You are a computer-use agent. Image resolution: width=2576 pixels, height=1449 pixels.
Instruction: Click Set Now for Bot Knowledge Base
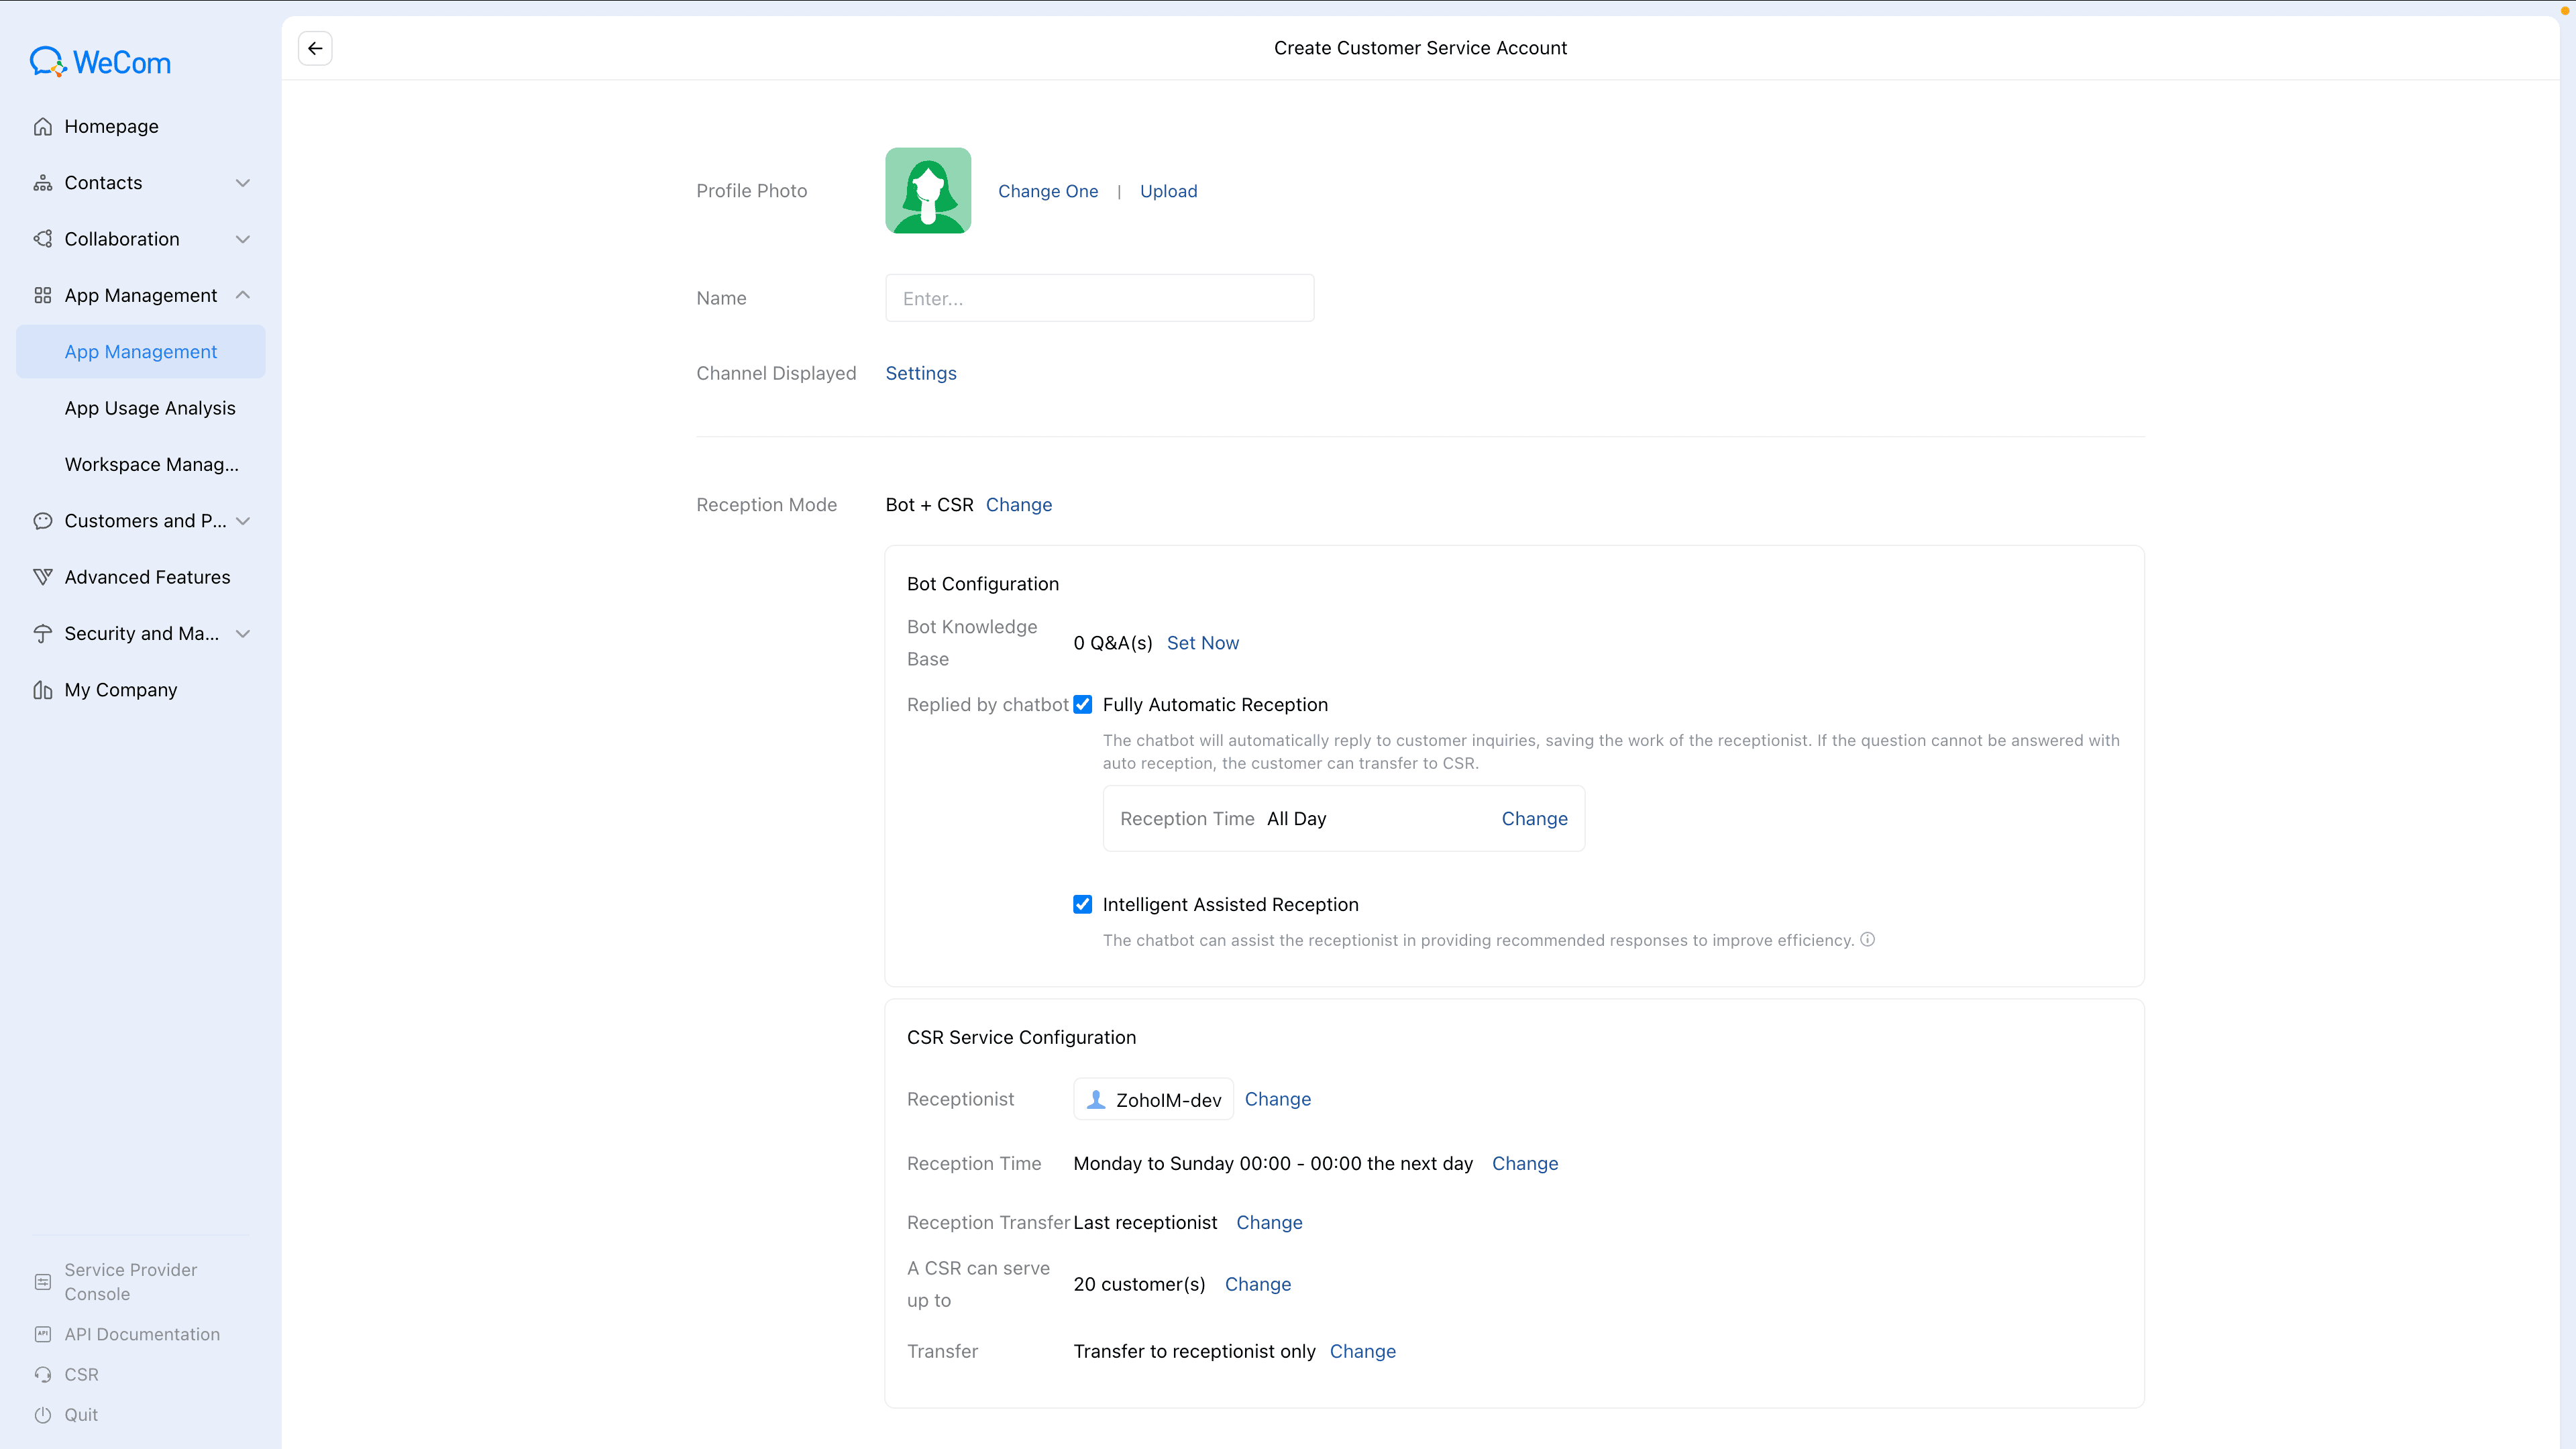coord(1202,643)
